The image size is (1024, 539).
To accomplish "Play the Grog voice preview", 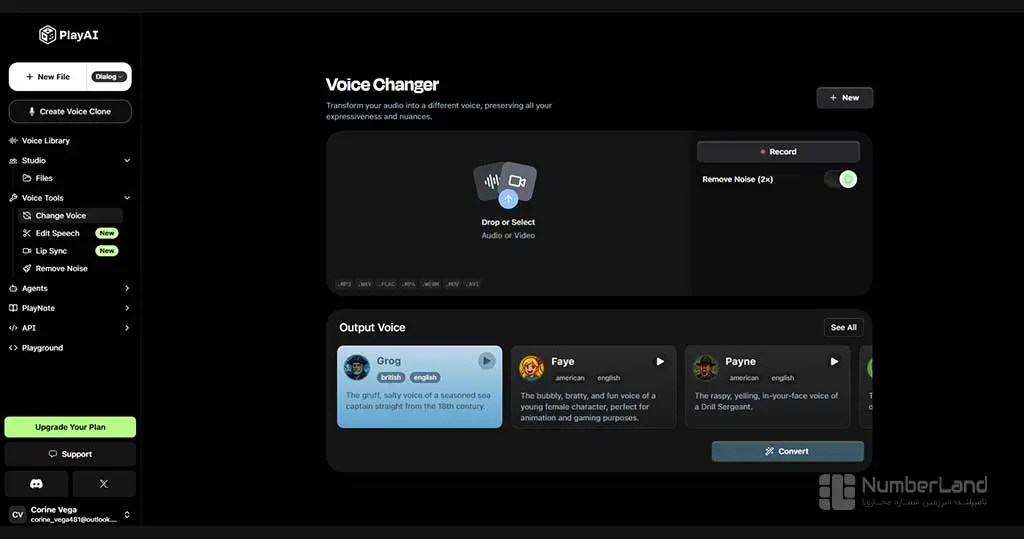I will (x=487, y=361).
